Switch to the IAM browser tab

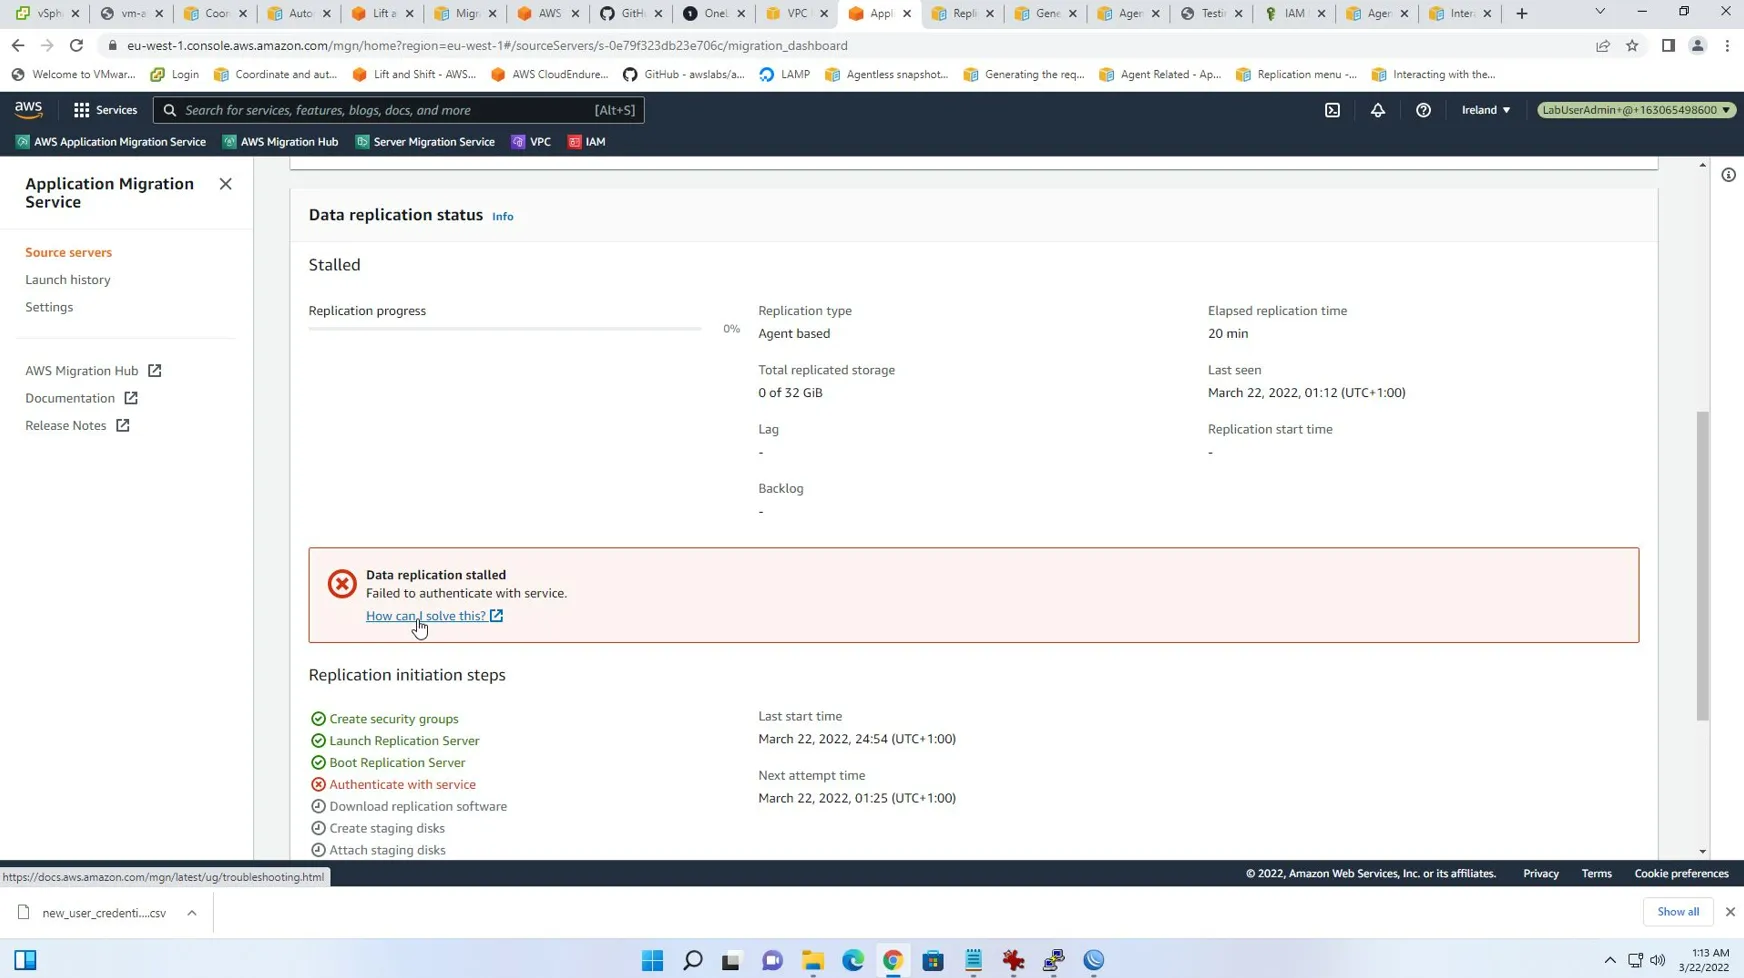[1294, 13]
